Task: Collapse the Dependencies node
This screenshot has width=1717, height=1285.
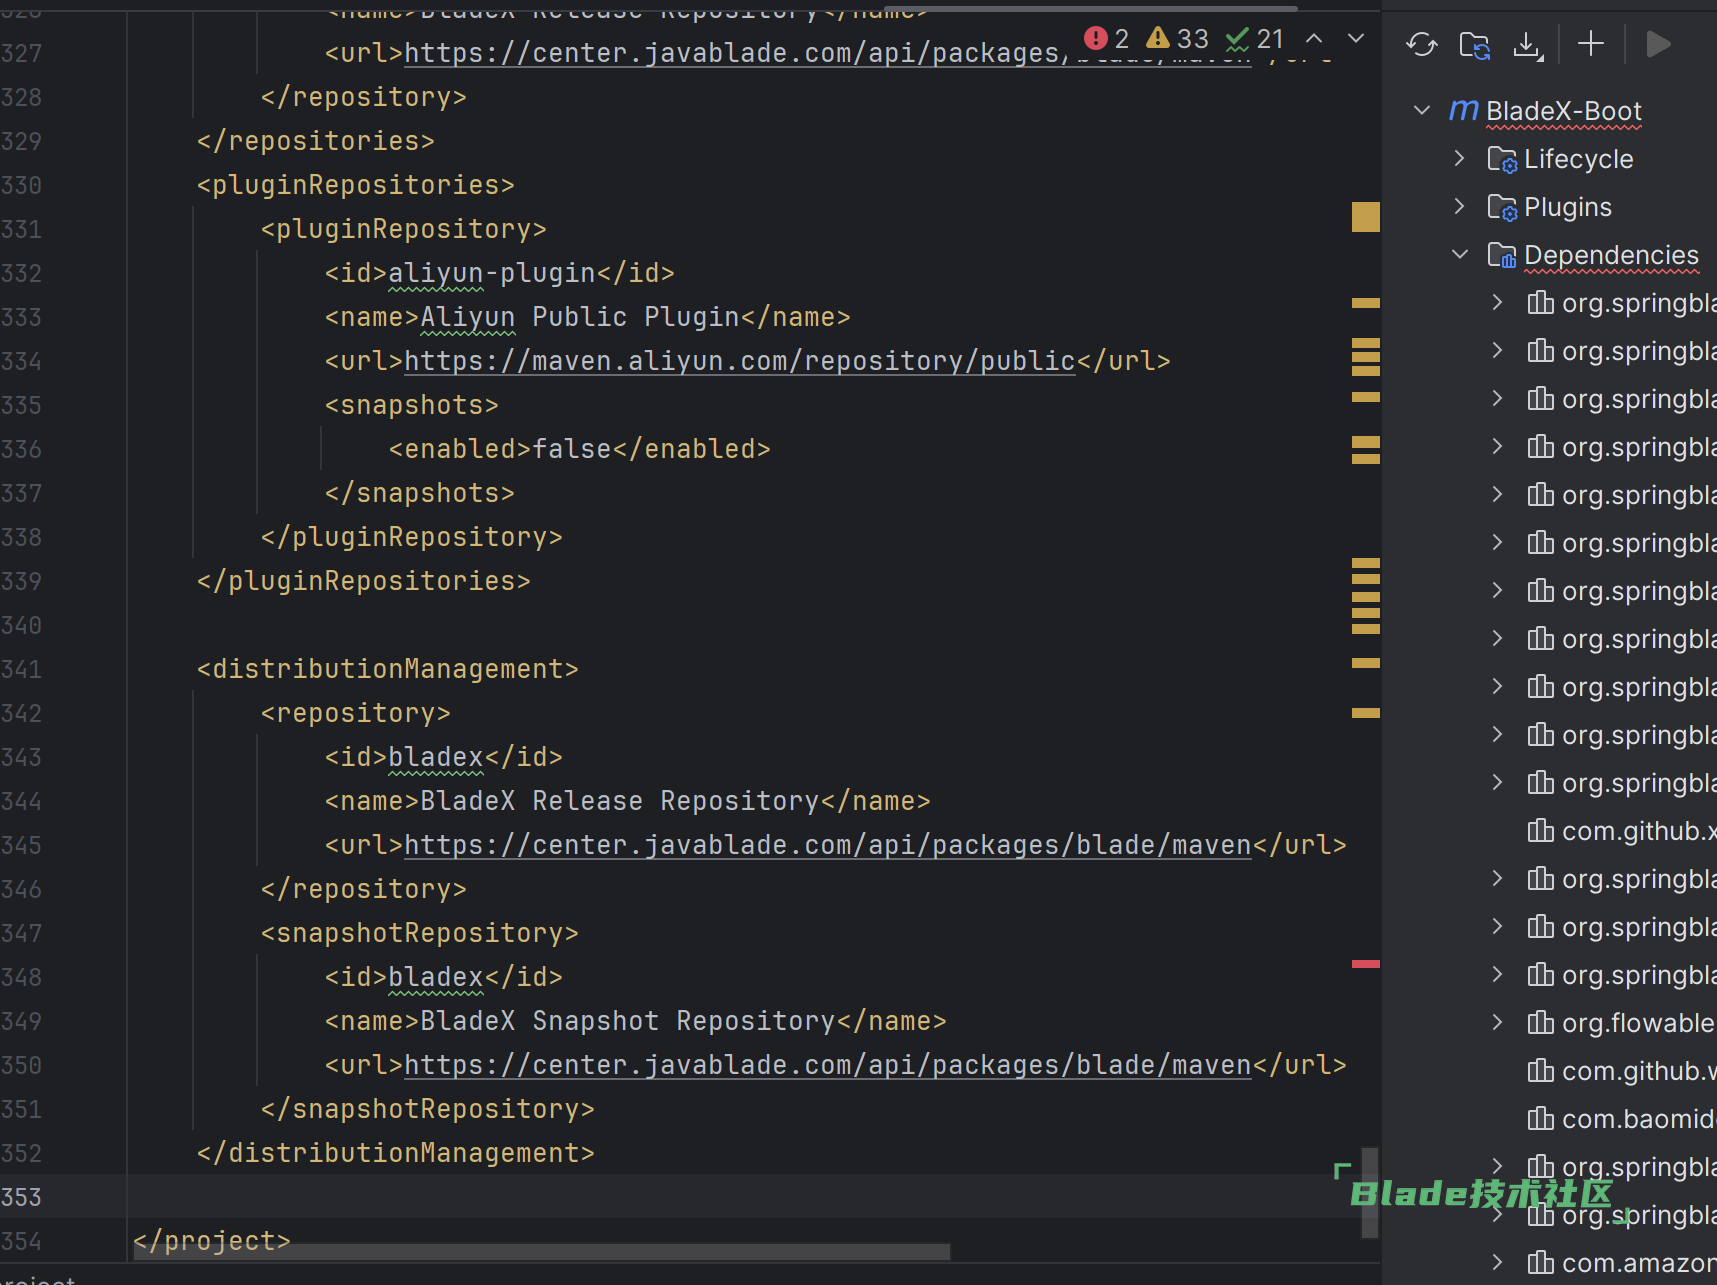Action: (1460, 254)
